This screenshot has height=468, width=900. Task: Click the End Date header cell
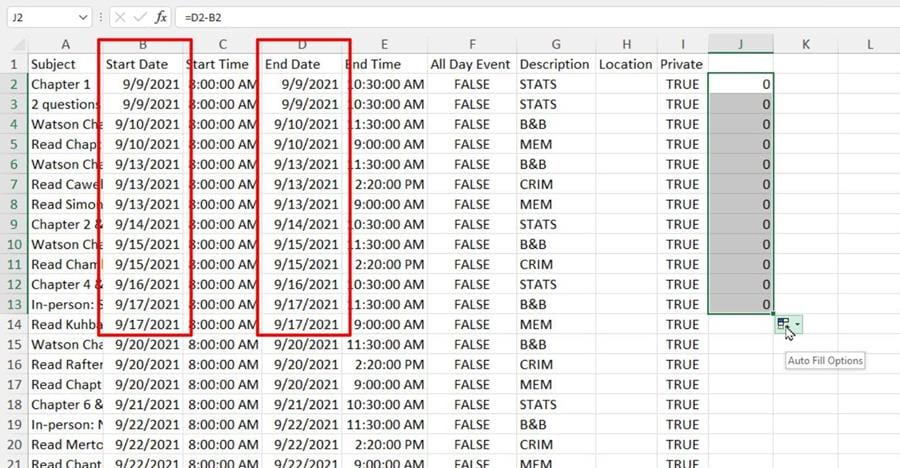pyautogui.click(x=302, y=64)
